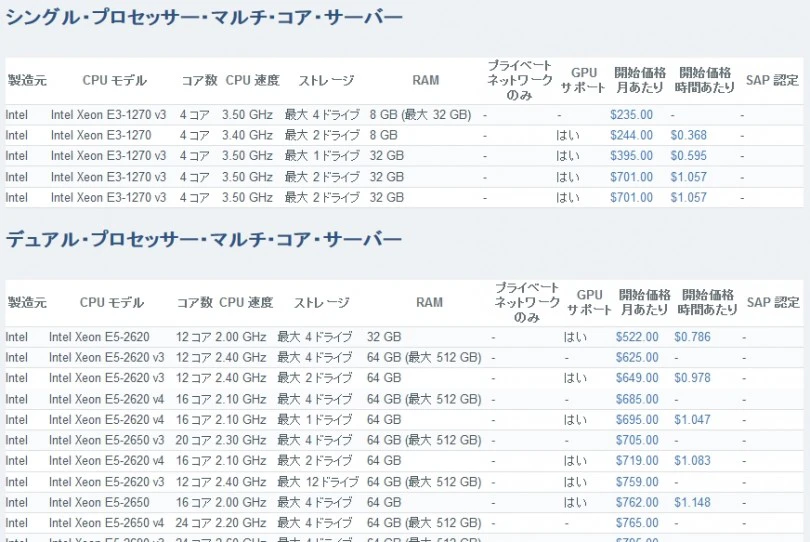This screenshot has height=542, width=810.
Task: Select the 3.40 GHz CPU speed cell
Action: (x=247, y=135)
